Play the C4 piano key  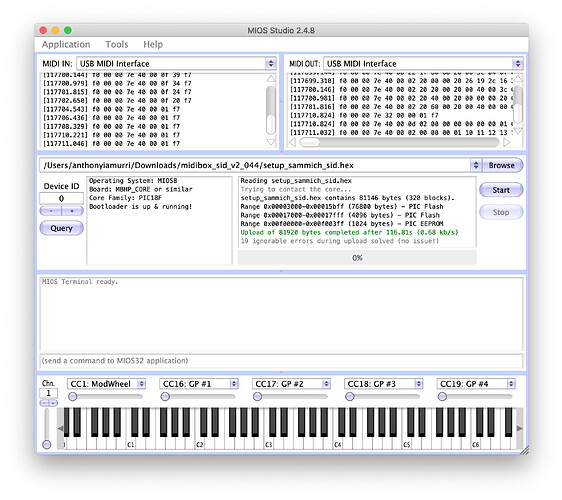[x=338, y=444]
